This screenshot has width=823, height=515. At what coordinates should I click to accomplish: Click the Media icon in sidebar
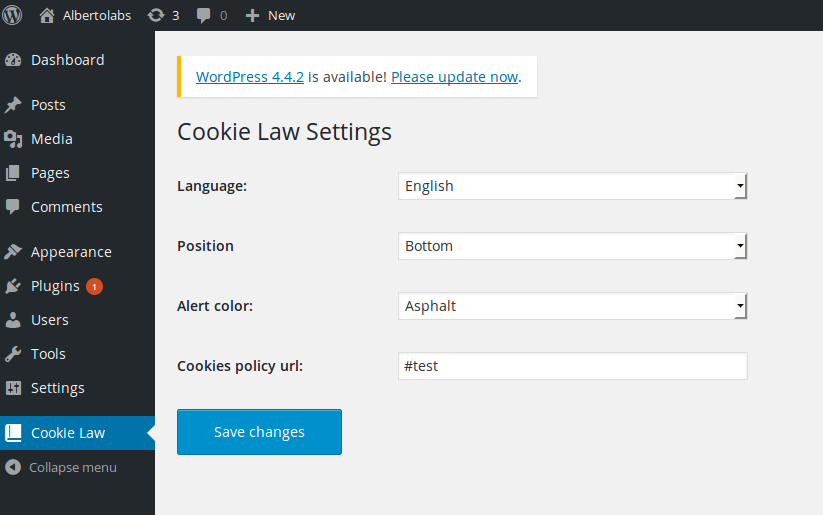[x=13, y=139]
